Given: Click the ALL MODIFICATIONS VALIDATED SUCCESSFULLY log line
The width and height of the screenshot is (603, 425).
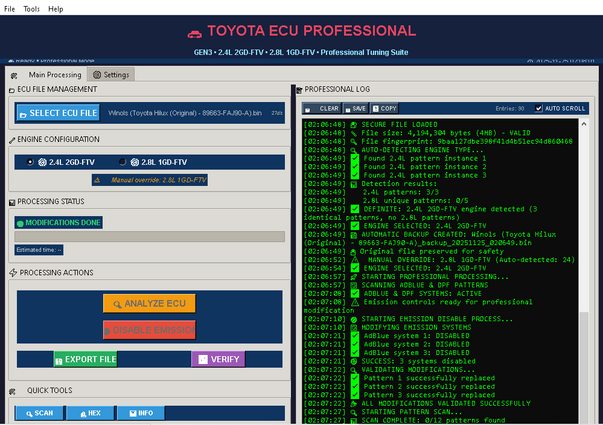Looking at the screenshot, I should pos(417,403).
